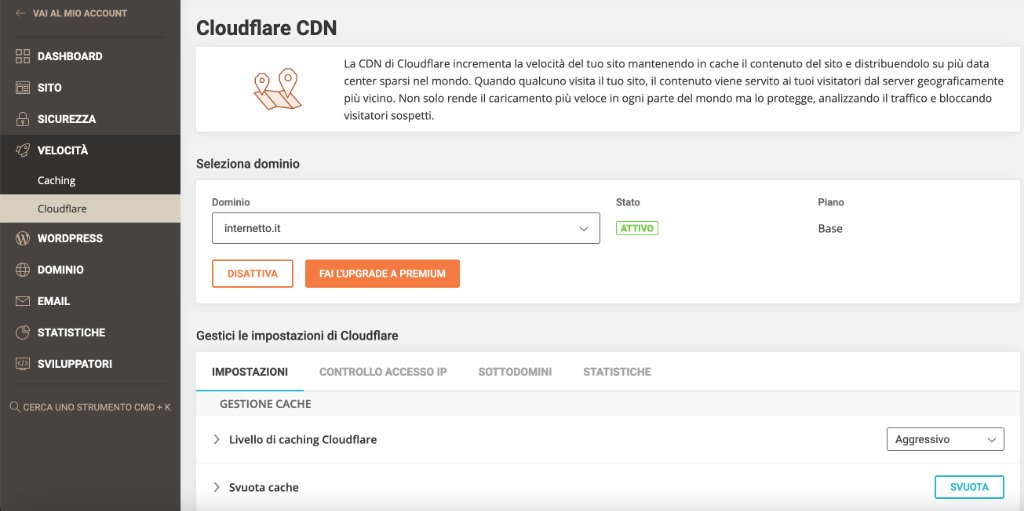Switch to the Impostazioni tab
Screen dimensions: 1024x511
(250, 372)
